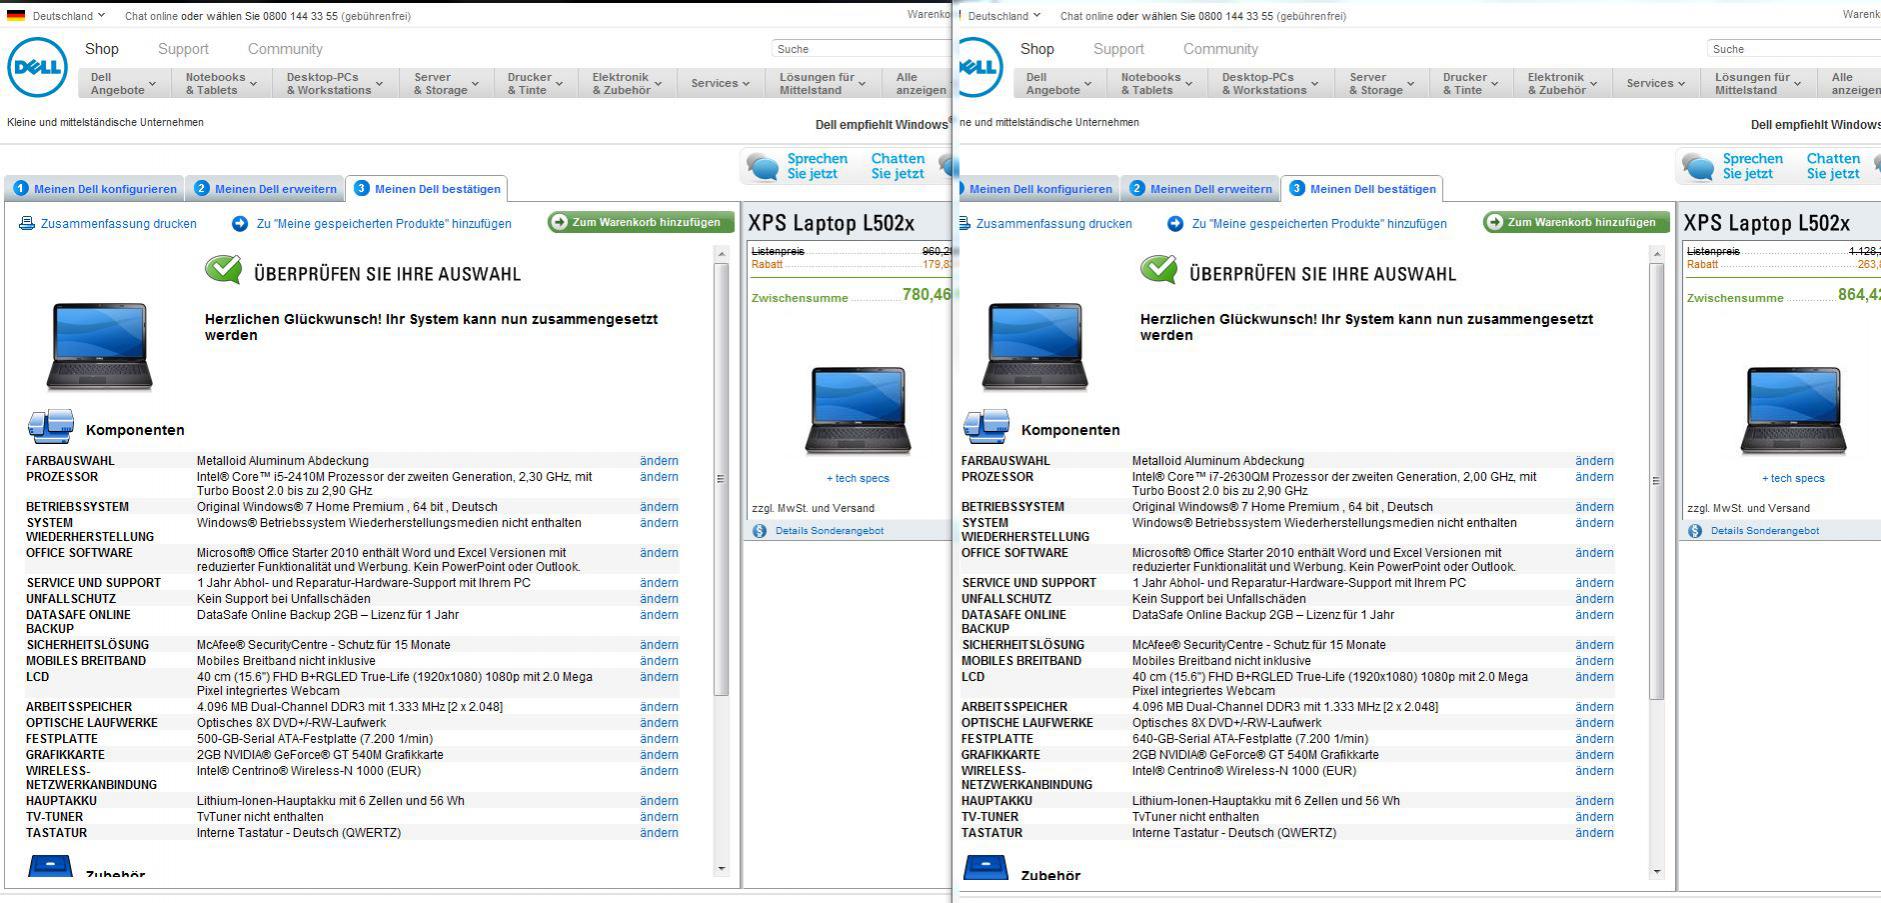Click "ändern" for BETRIEBSSYSTEM in the right window
The height and width of the screenshot is (903, 1881).
point(1594,507)
